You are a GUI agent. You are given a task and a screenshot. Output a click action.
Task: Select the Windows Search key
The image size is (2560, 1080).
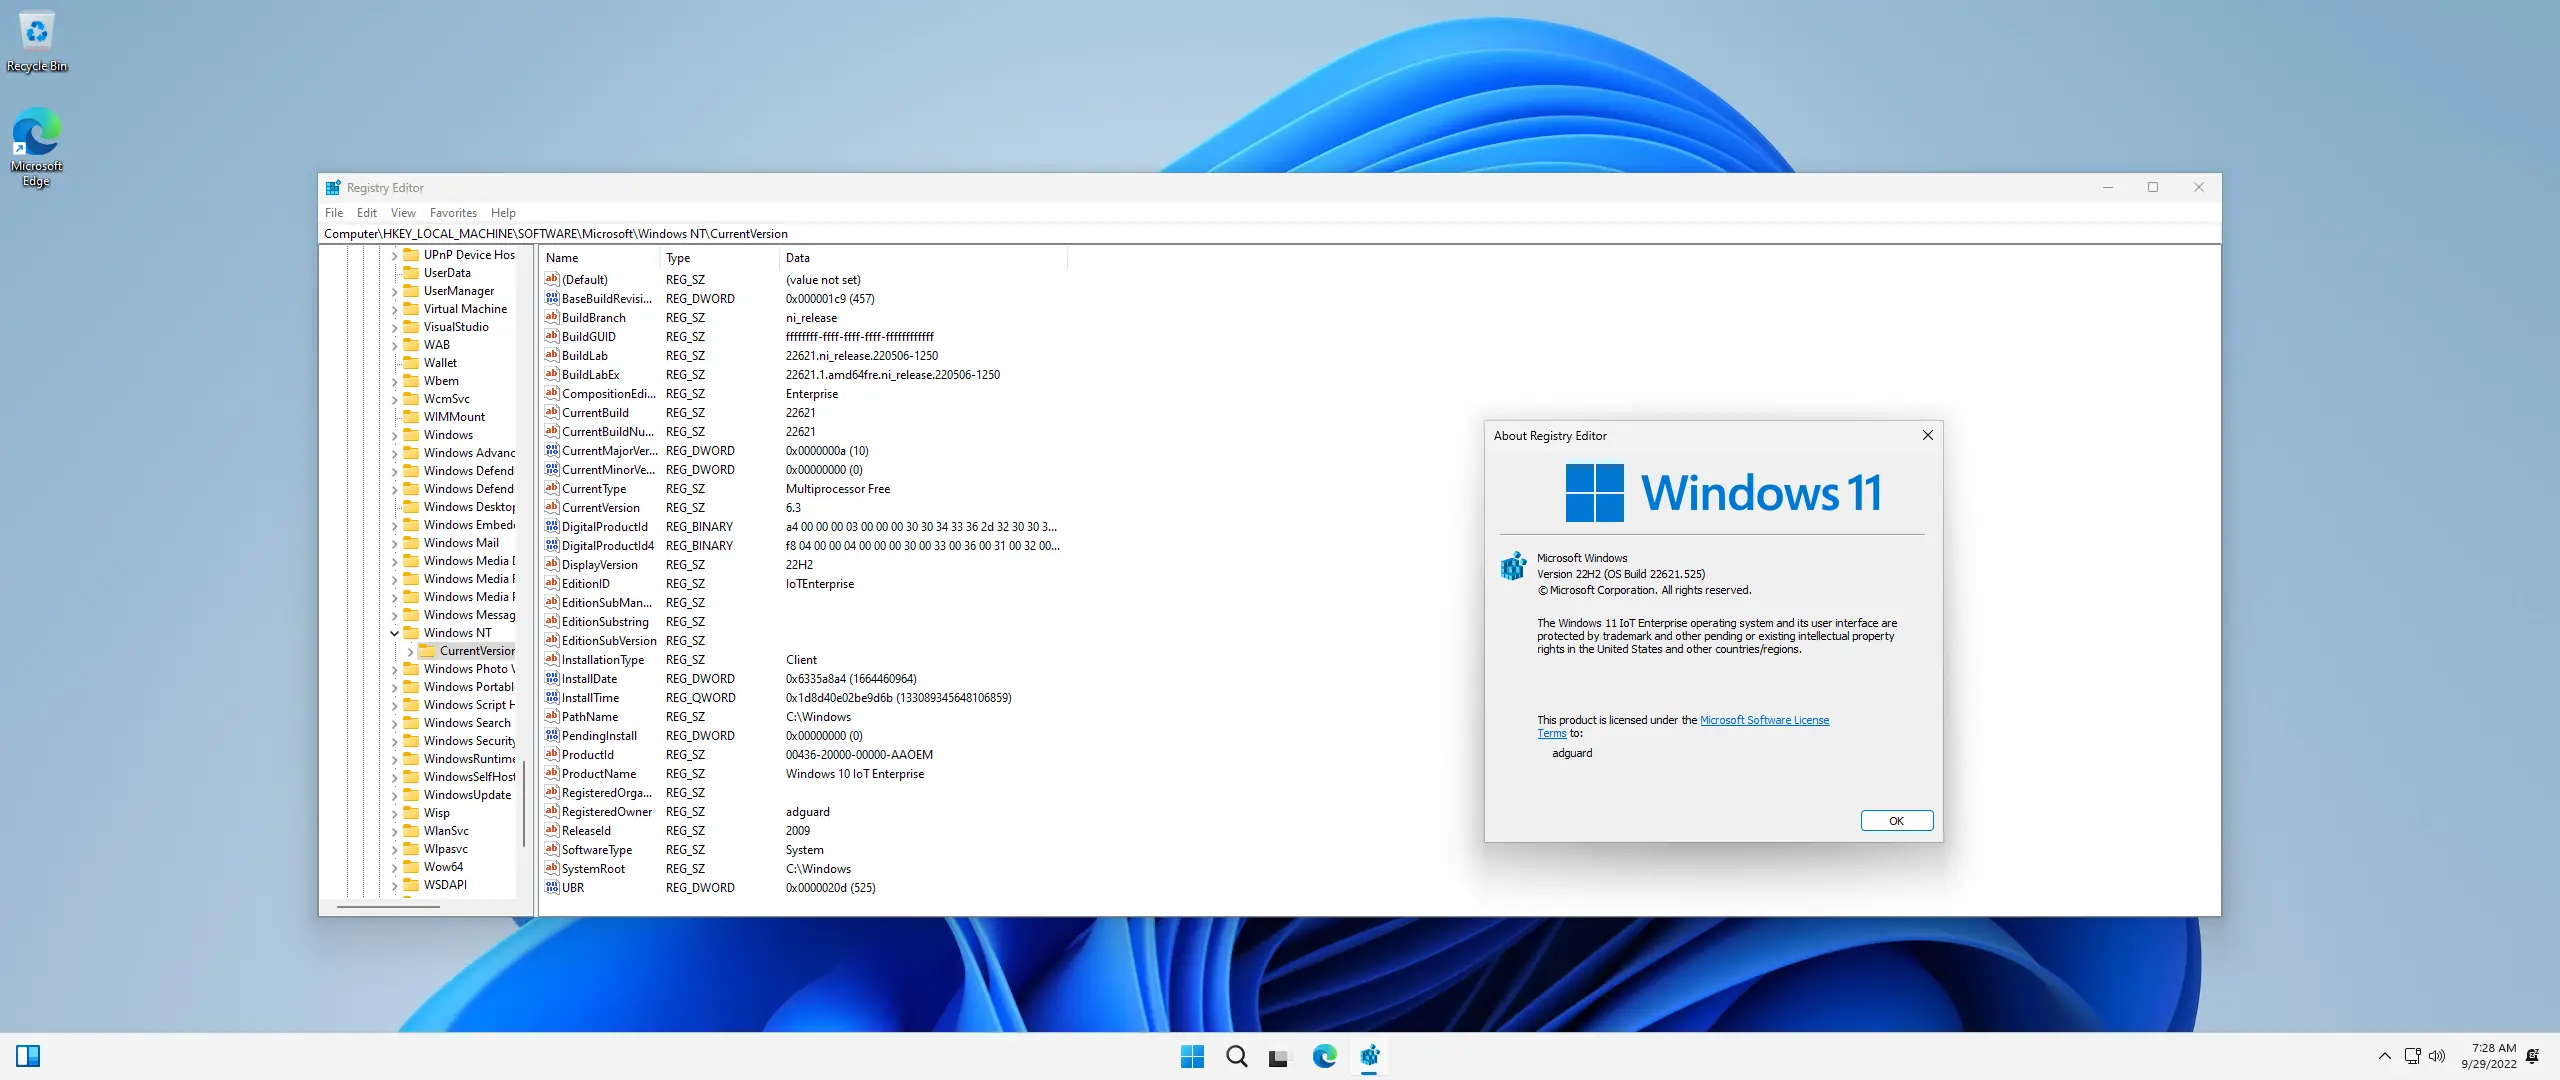(x=466, y=723)
